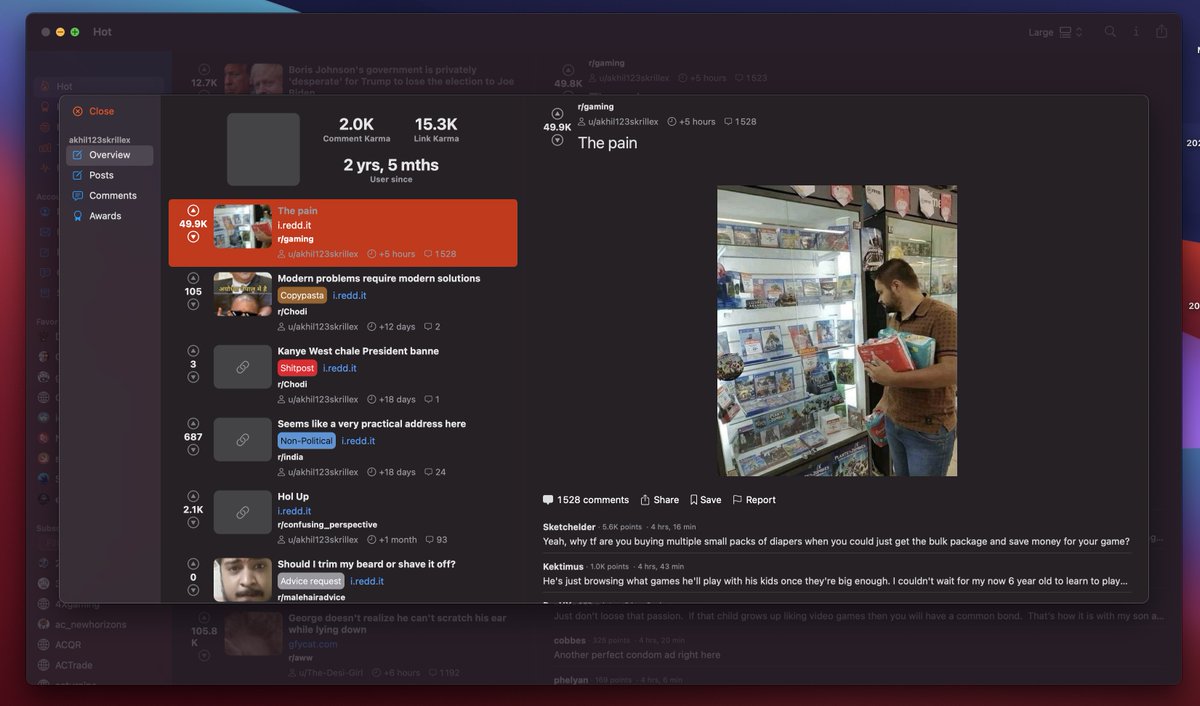
Task: Downvote 'Should I trim my beard' post
Action: tap(193, 590)
